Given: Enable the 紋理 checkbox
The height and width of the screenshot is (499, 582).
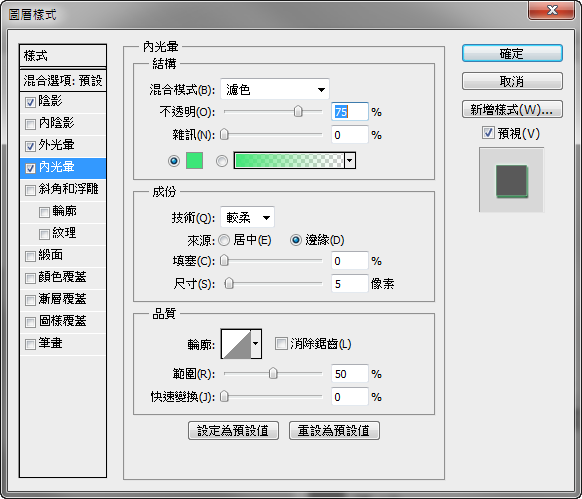Looking at the screenshot, I should pyautogui.click(x=44, y=234).
